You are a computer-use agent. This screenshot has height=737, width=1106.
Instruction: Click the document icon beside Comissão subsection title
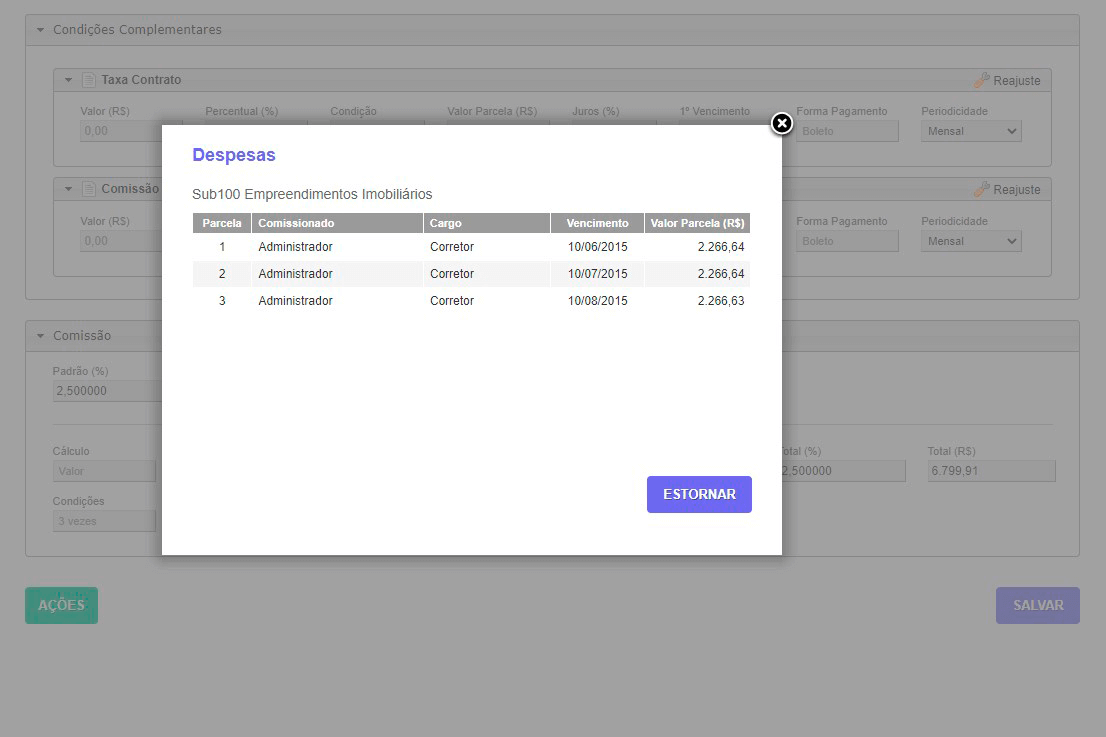(89, 189)
